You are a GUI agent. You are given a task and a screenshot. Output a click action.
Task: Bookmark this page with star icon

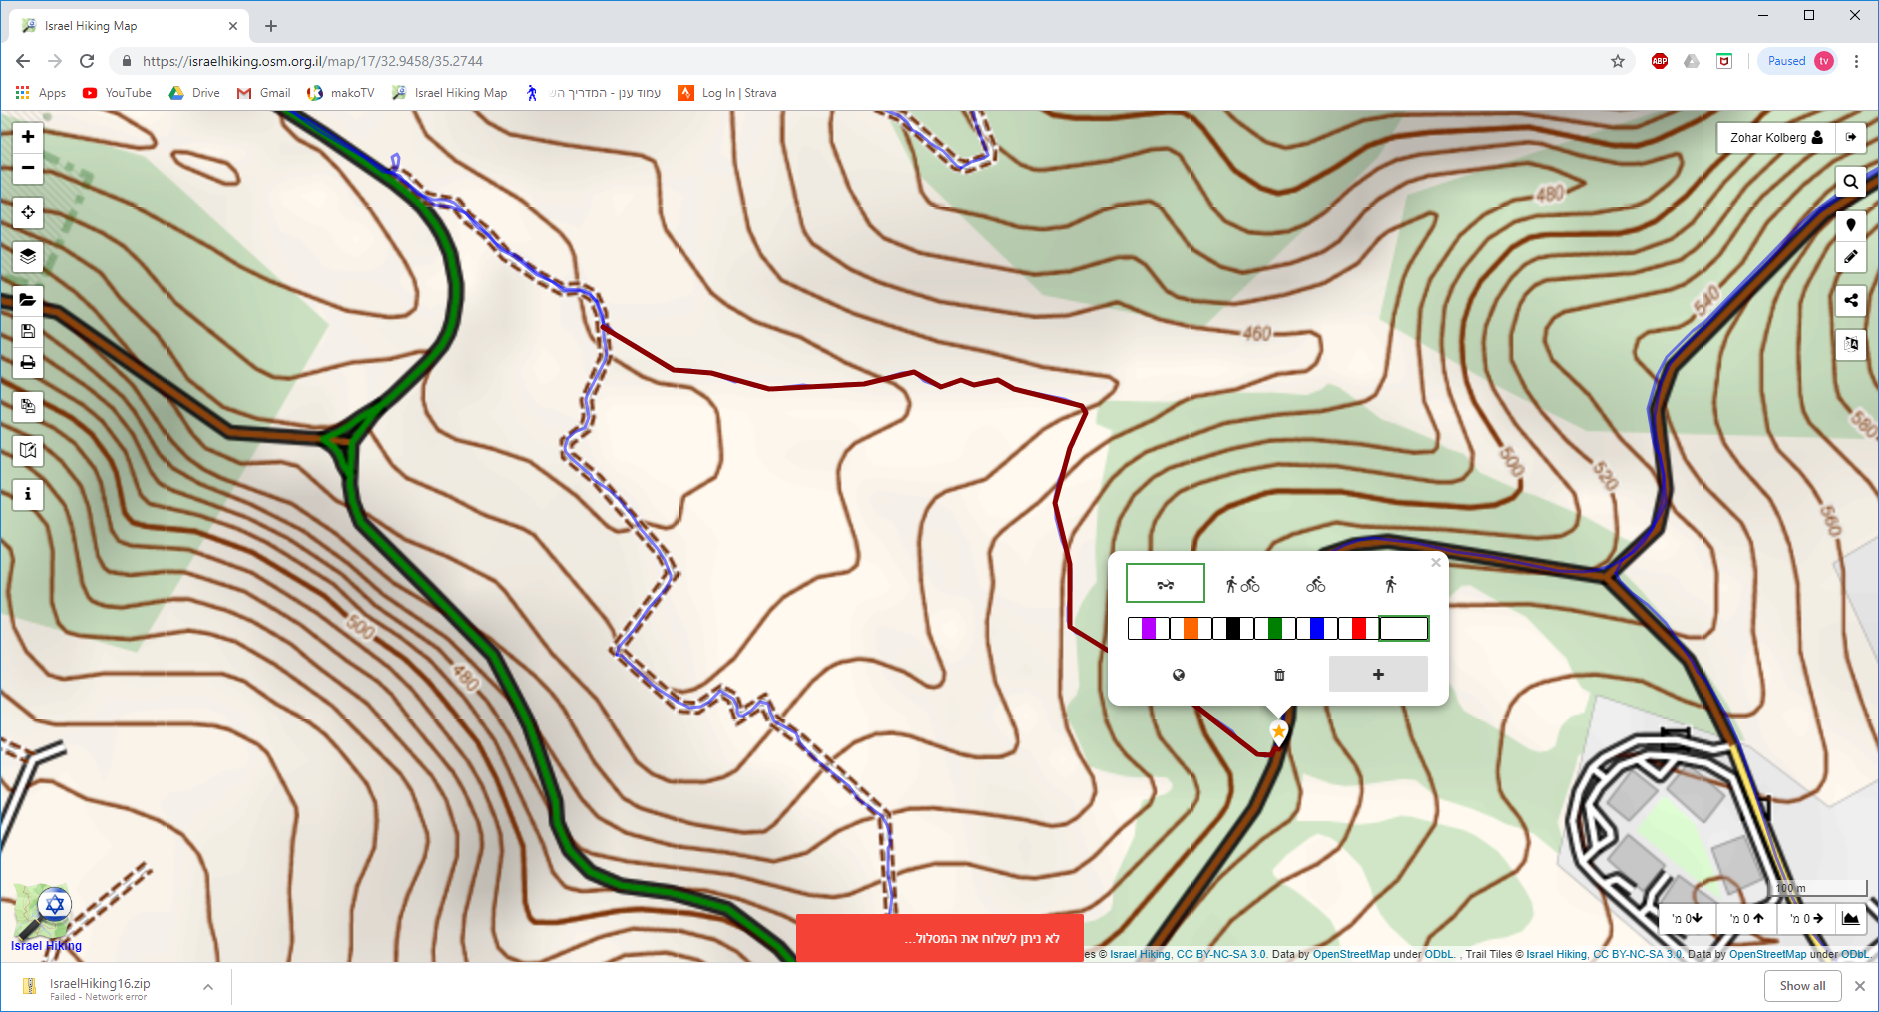pos(1618,61)
